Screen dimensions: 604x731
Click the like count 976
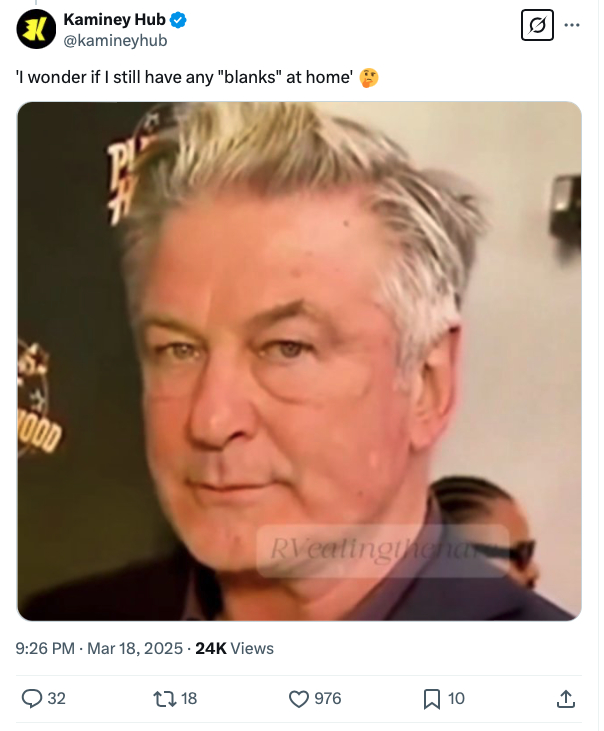[x=328, y=698]
